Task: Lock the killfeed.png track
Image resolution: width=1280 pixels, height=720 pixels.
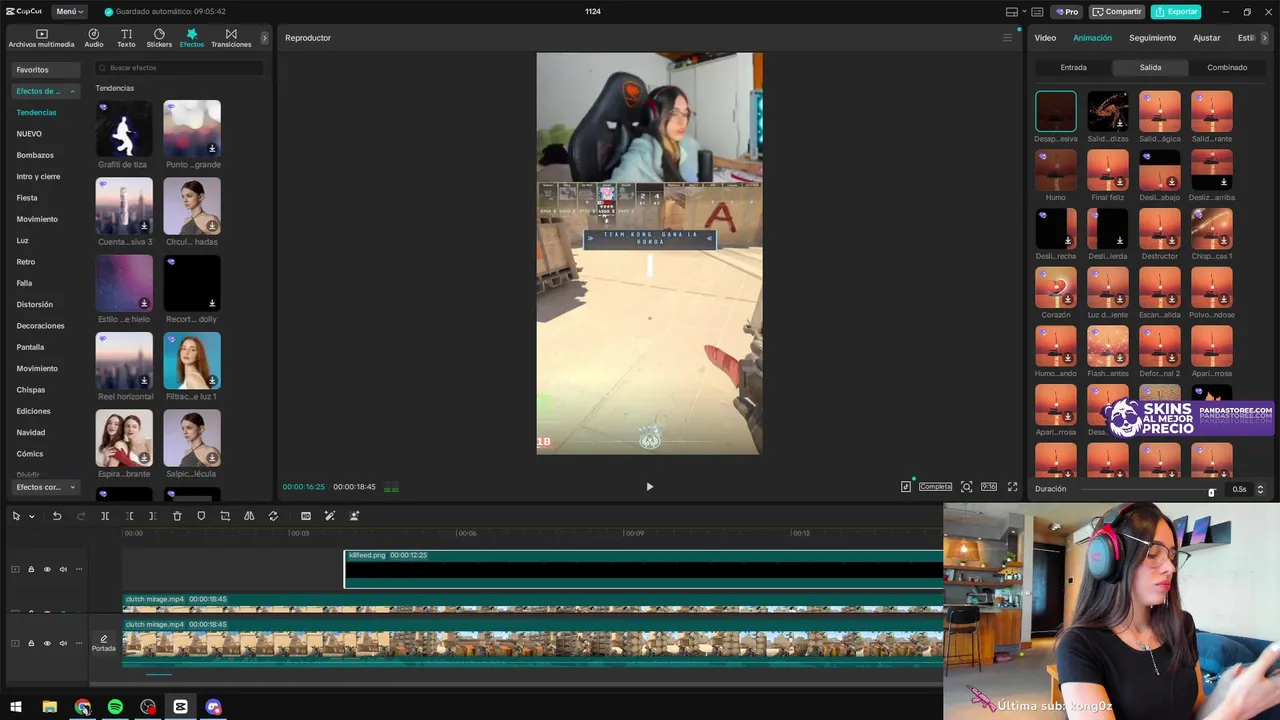Action: point(31,569)
